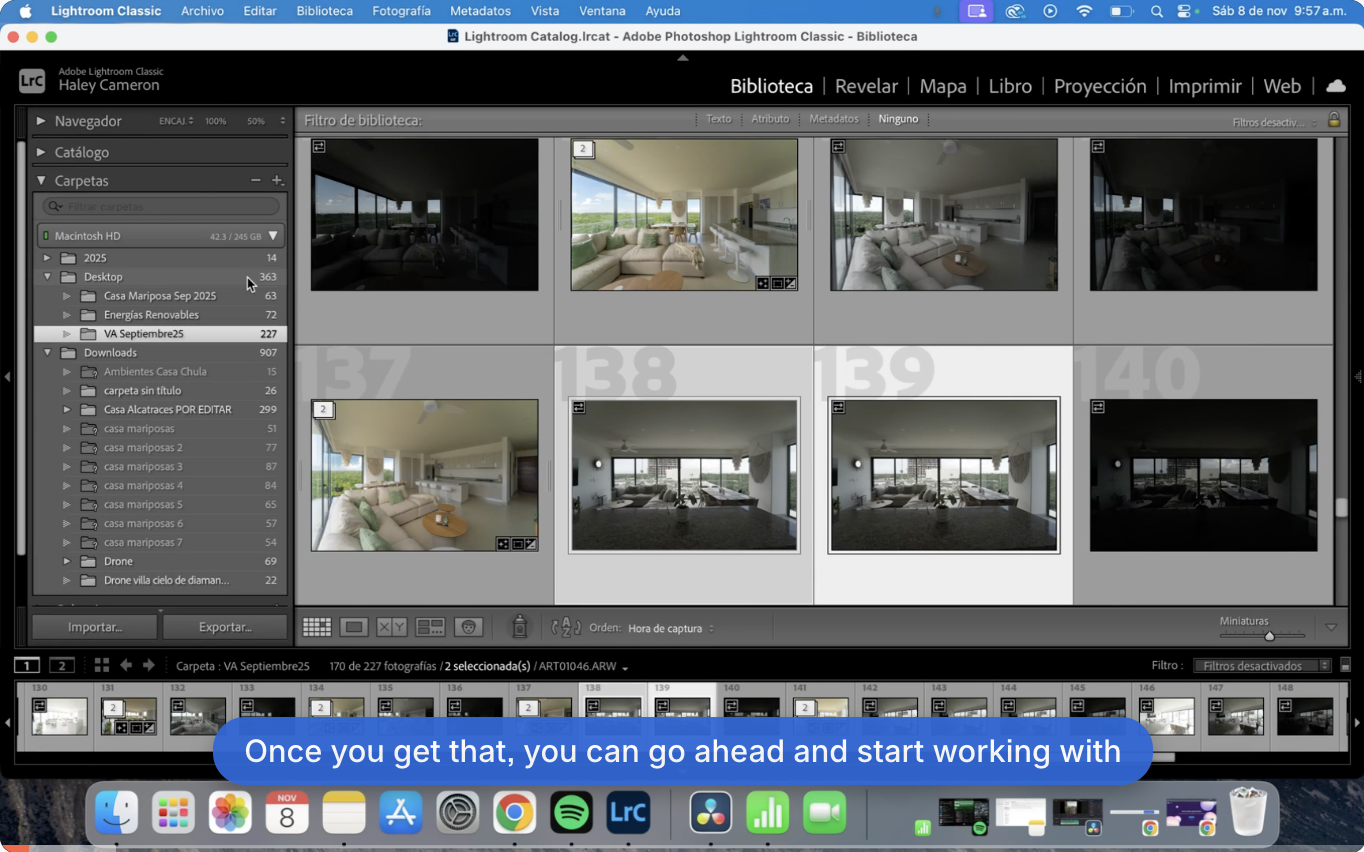Viewport: 1364px width, 852px height.
Task: Toggle the library filter lock
Action: click(1333, 120)
